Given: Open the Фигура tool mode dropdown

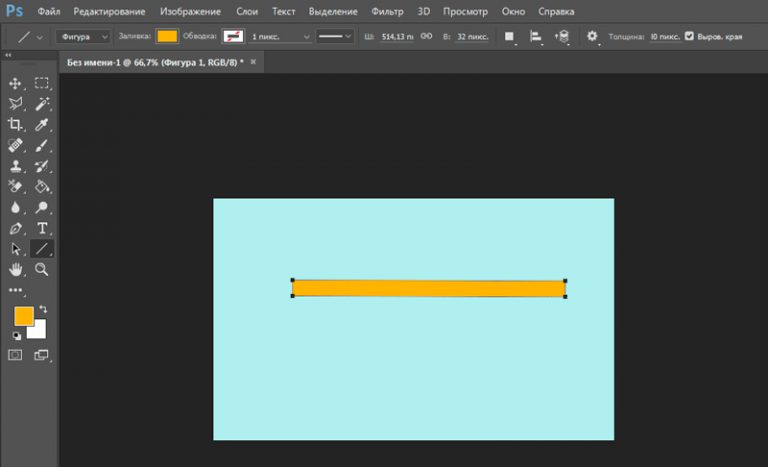Looking at the screenshot, I should (x=83, y=37).
